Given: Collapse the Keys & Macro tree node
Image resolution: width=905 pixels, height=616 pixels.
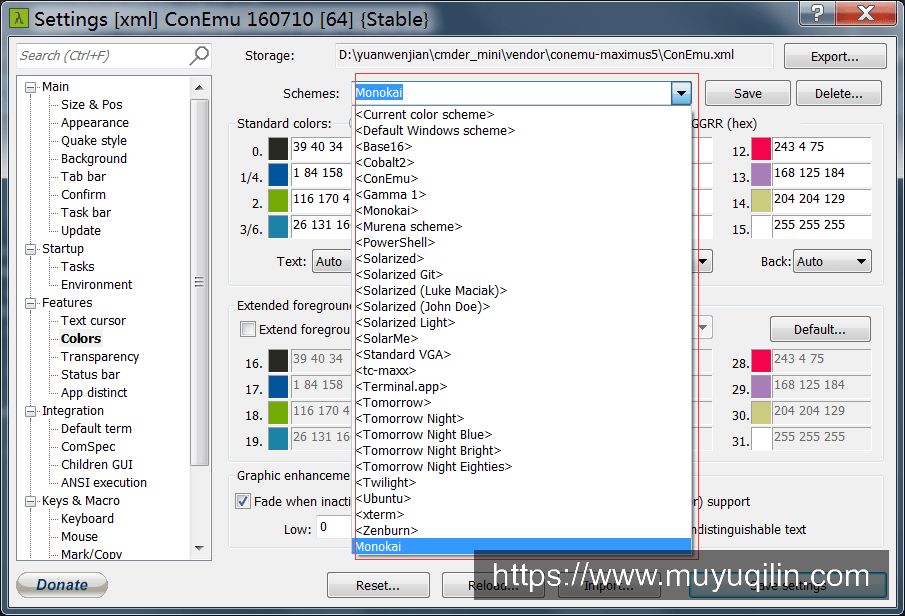Looking at the screenshot, I should (30, 502).
